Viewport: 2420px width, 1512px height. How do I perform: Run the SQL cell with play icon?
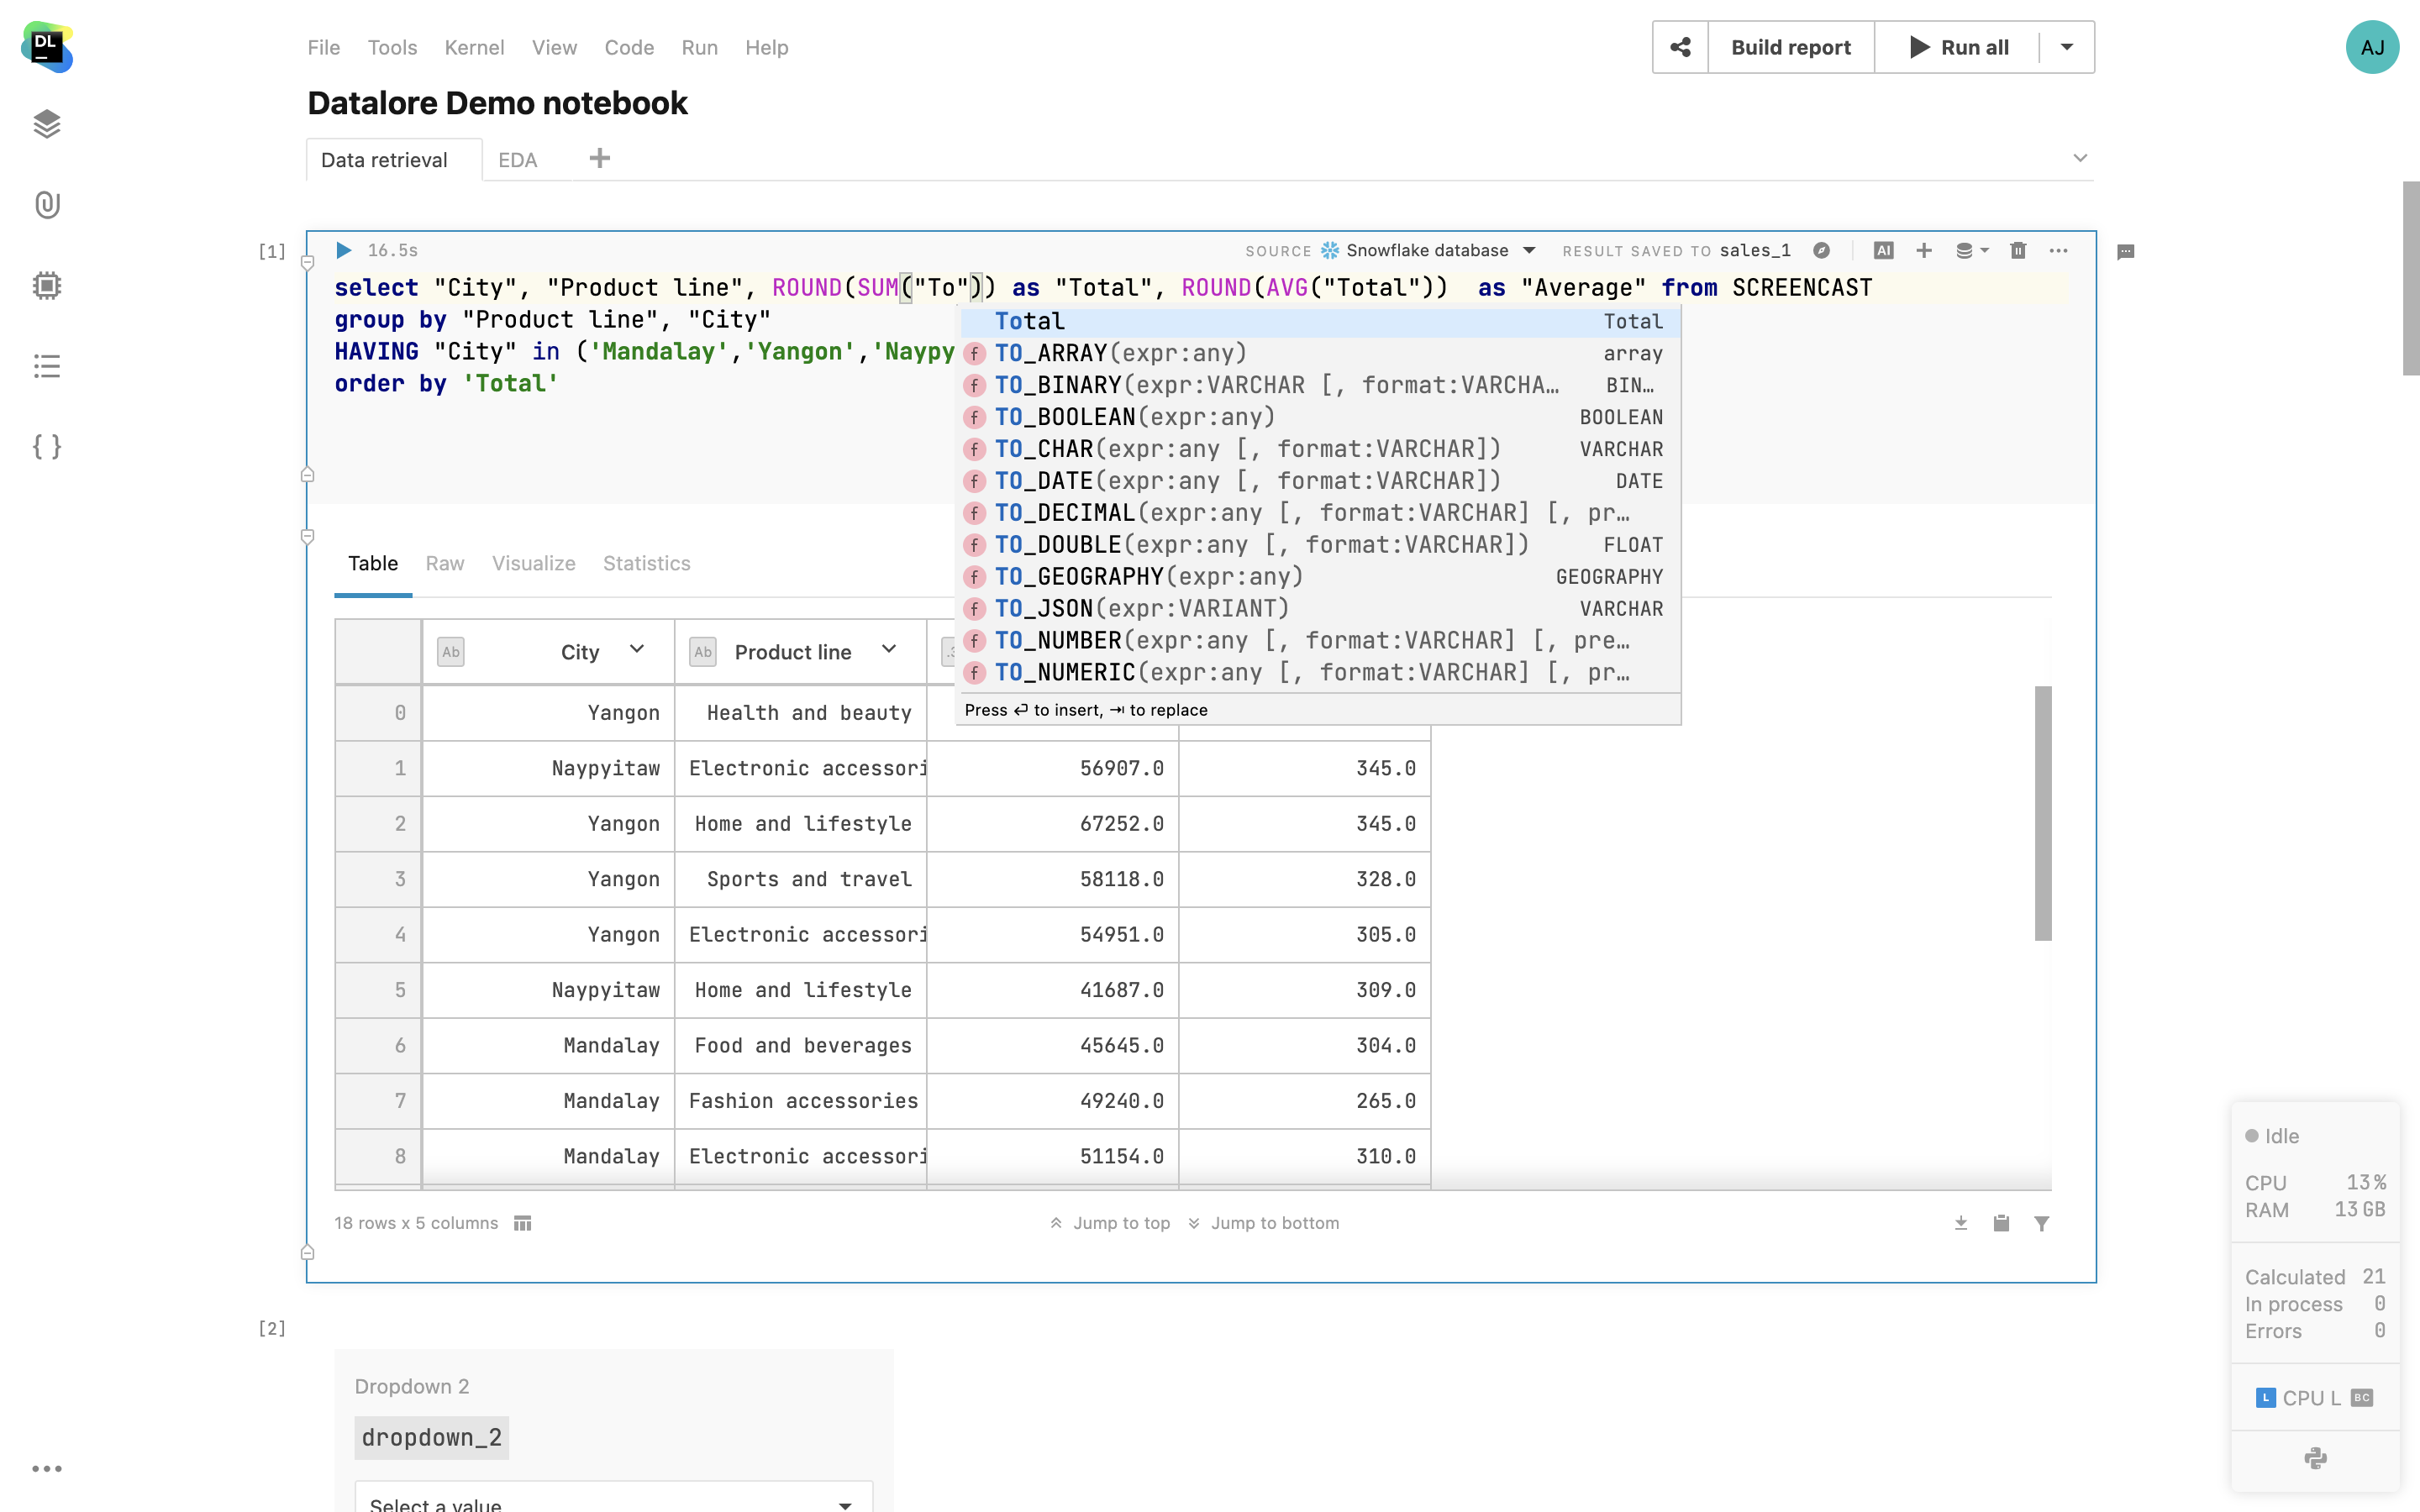coord(343,250)
